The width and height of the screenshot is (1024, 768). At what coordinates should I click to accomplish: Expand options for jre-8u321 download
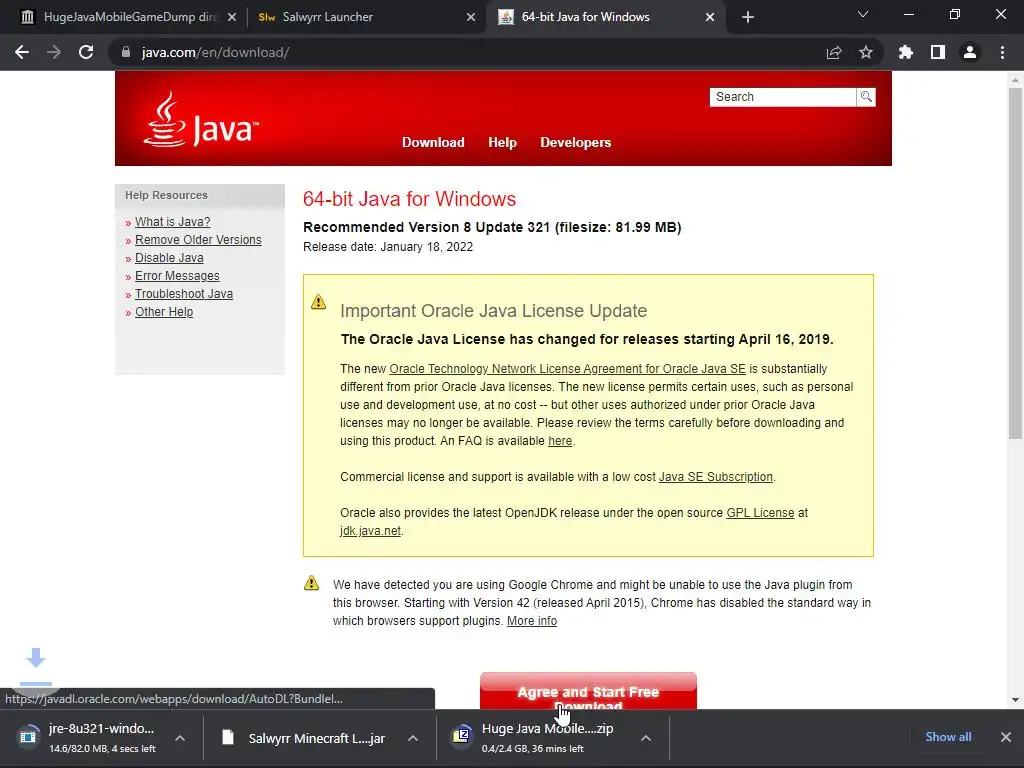180,738
